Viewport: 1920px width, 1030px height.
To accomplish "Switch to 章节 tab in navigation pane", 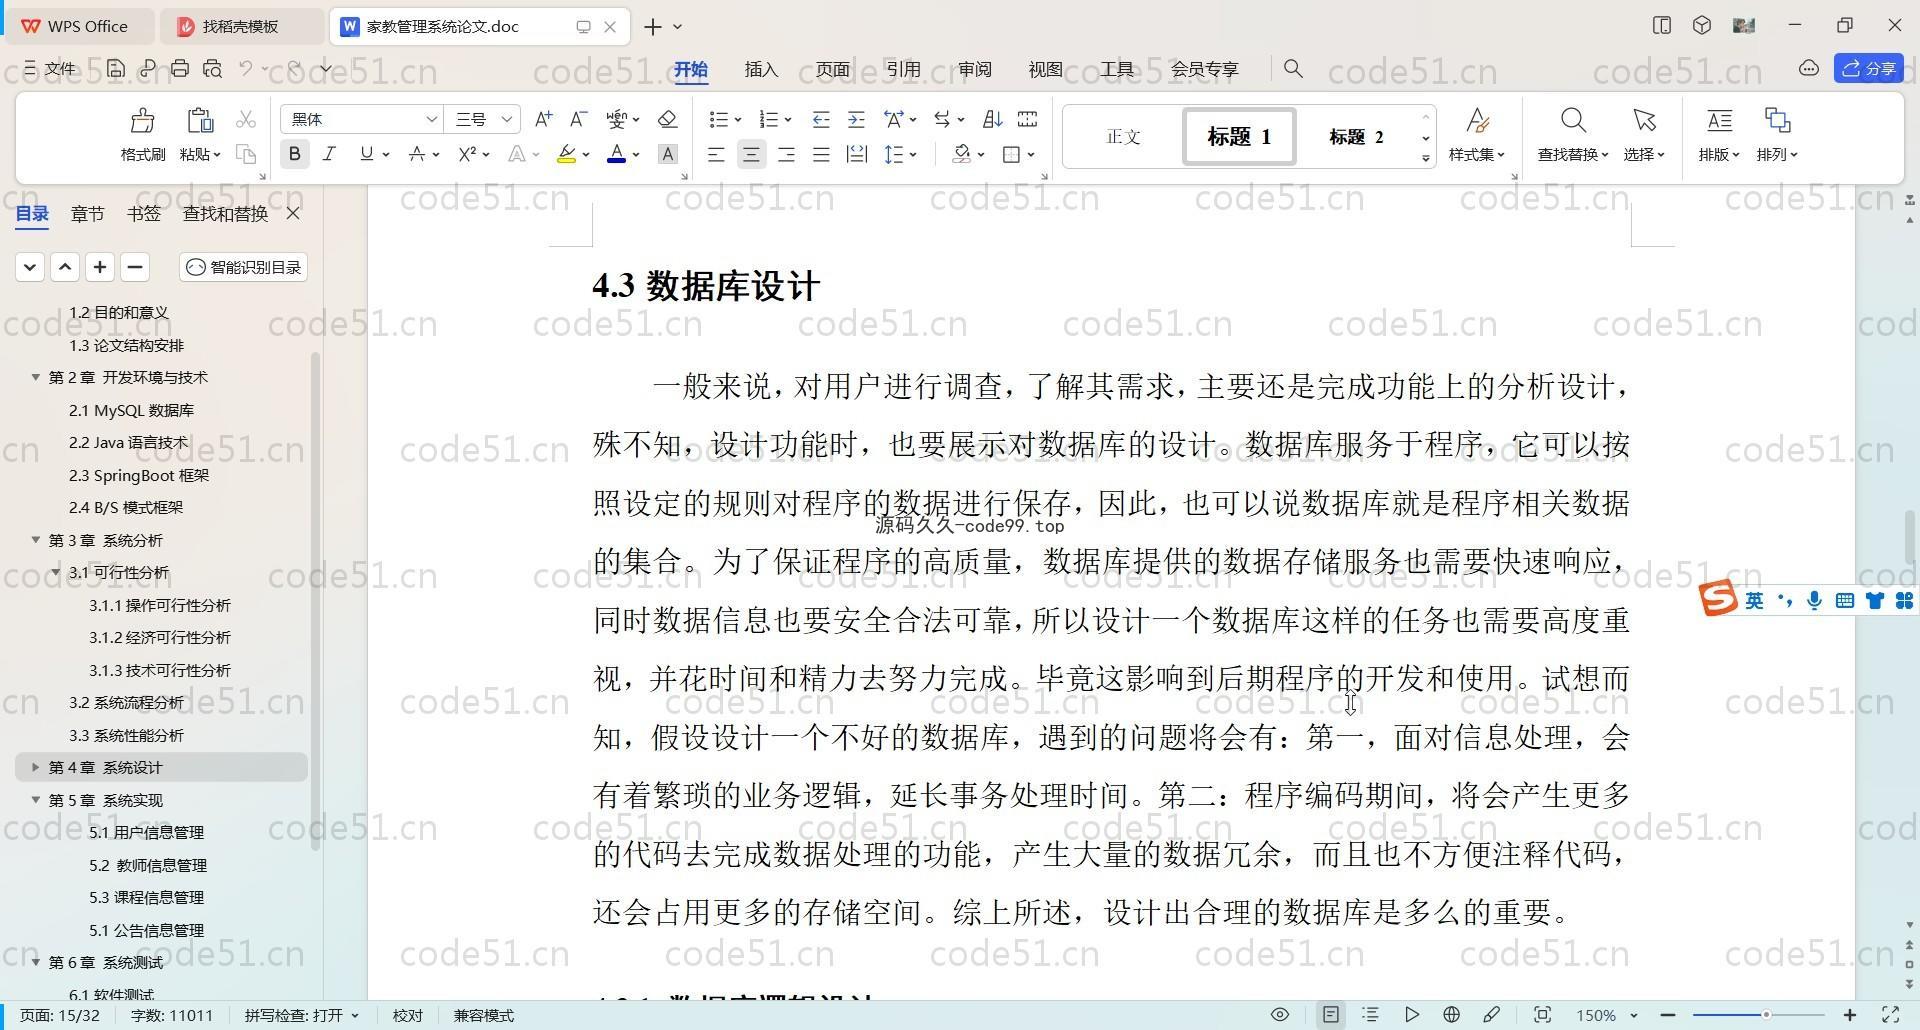I will [87, 213].
